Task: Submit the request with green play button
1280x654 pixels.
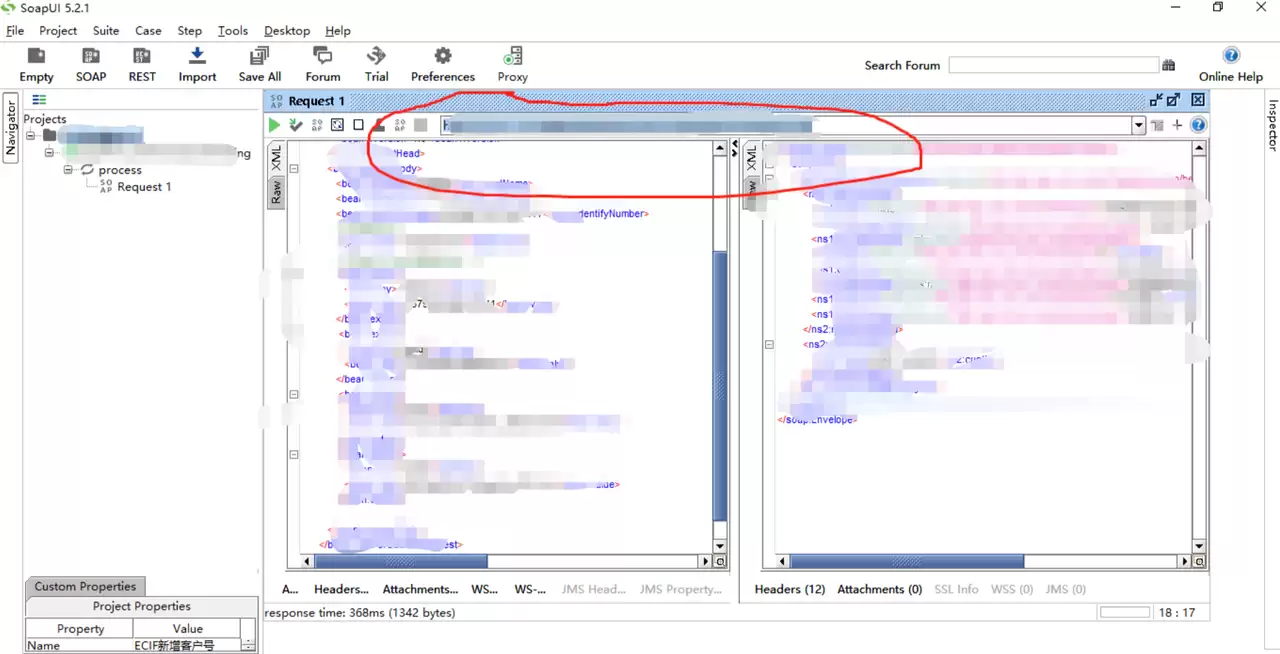Action: (274, 125)
